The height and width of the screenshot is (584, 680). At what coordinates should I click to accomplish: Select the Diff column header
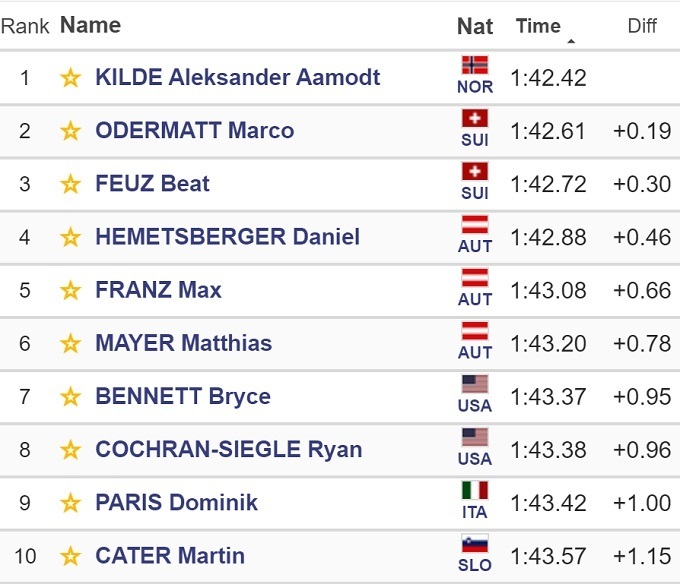click(x=642, y=26)
